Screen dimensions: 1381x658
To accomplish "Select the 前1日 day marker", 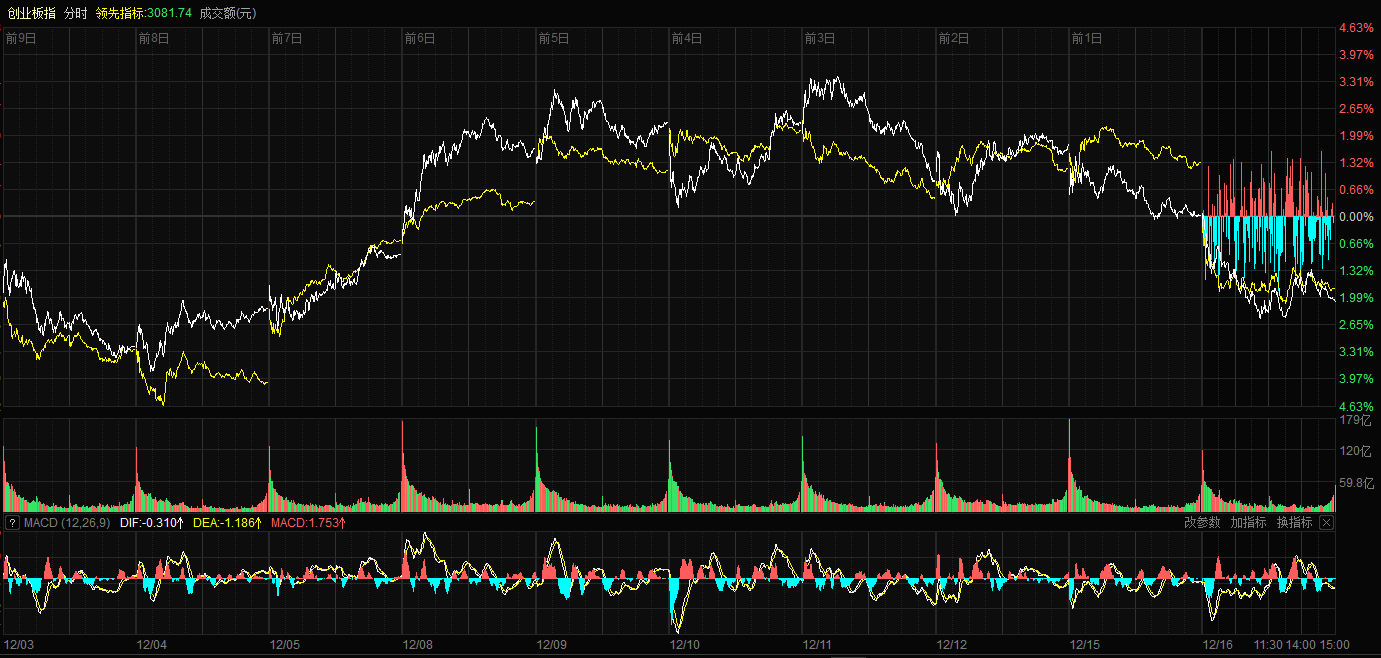I will pos(1086,39).
